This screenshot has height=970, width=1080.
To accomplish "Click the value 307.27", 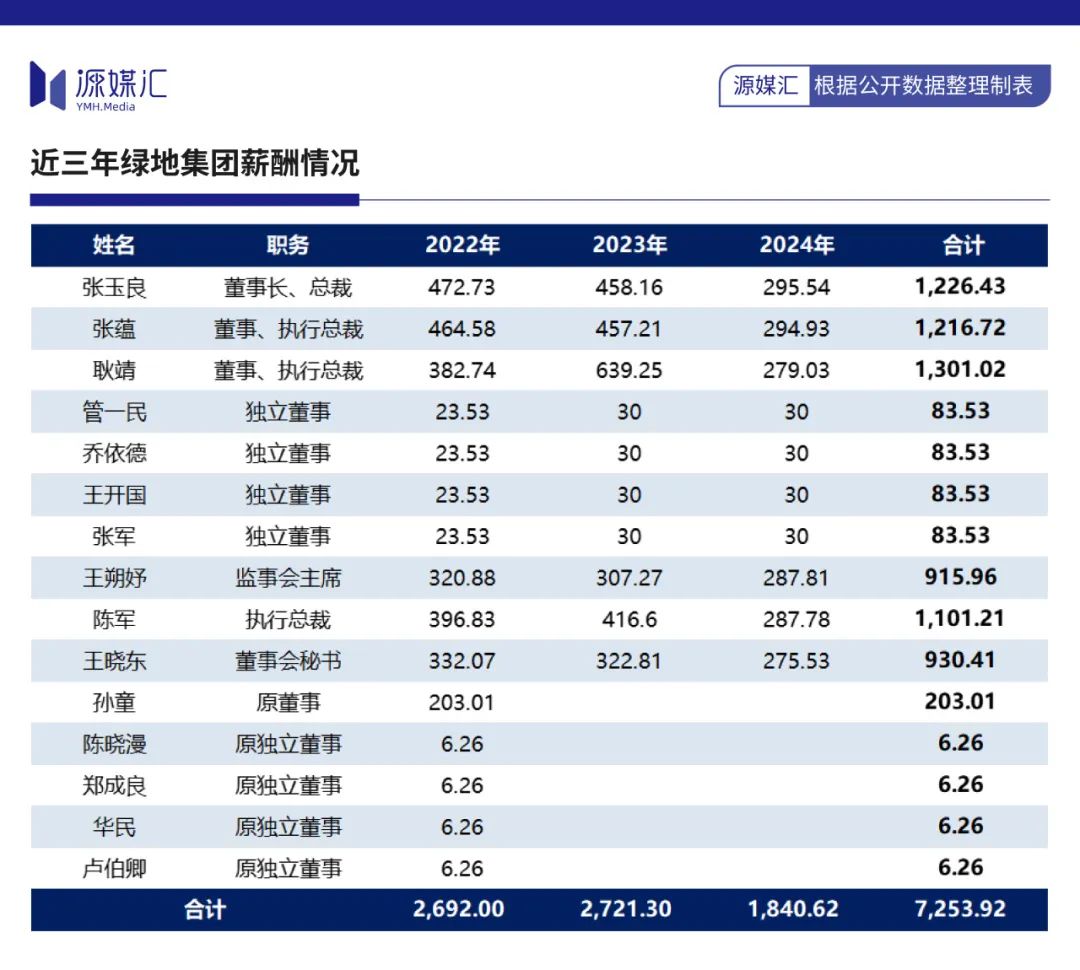I will 629,578.
